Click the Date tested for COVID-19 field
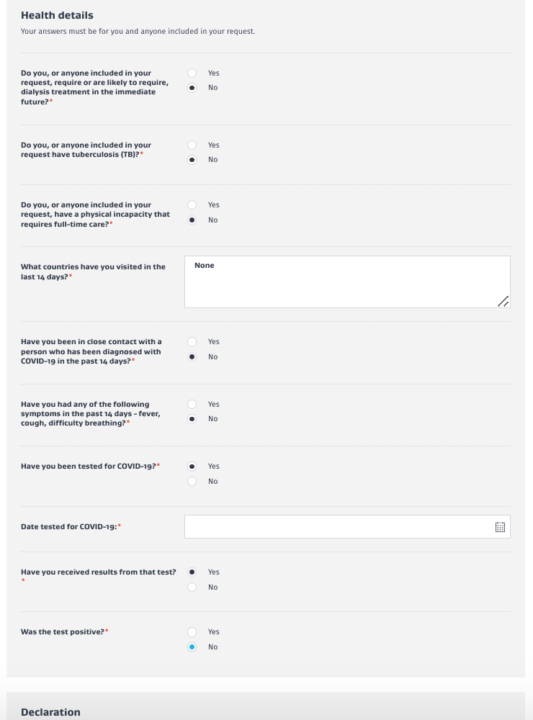The width and height of the screenshot is (533, 720). (347, 527)
